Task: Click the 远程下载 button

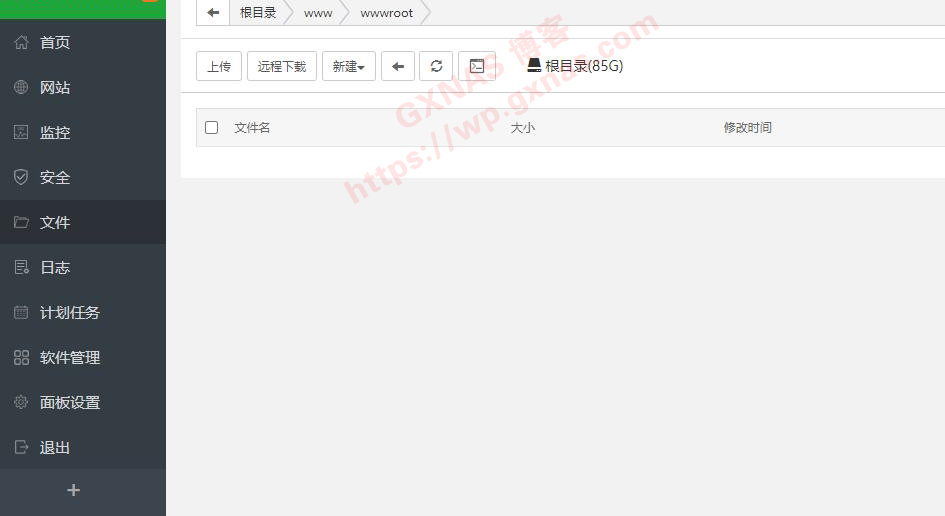Action: (282, 66)
